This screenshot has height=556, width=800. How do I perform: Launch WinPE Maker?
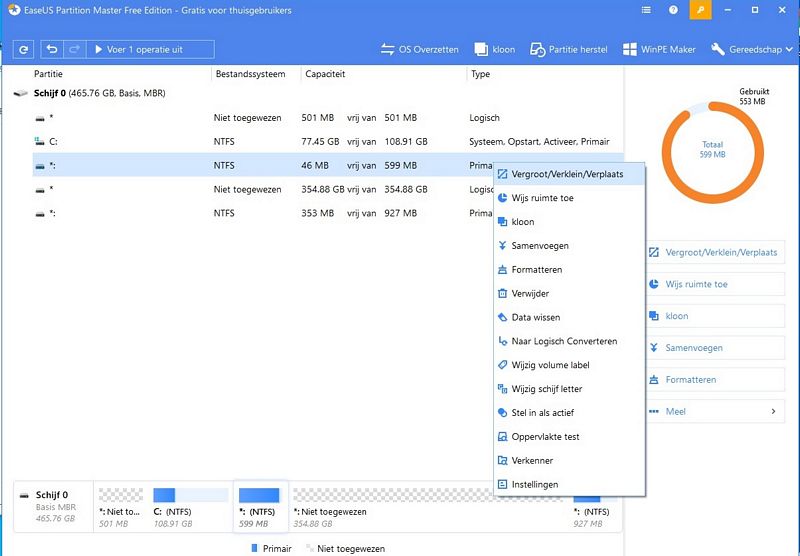click(659, 49)
